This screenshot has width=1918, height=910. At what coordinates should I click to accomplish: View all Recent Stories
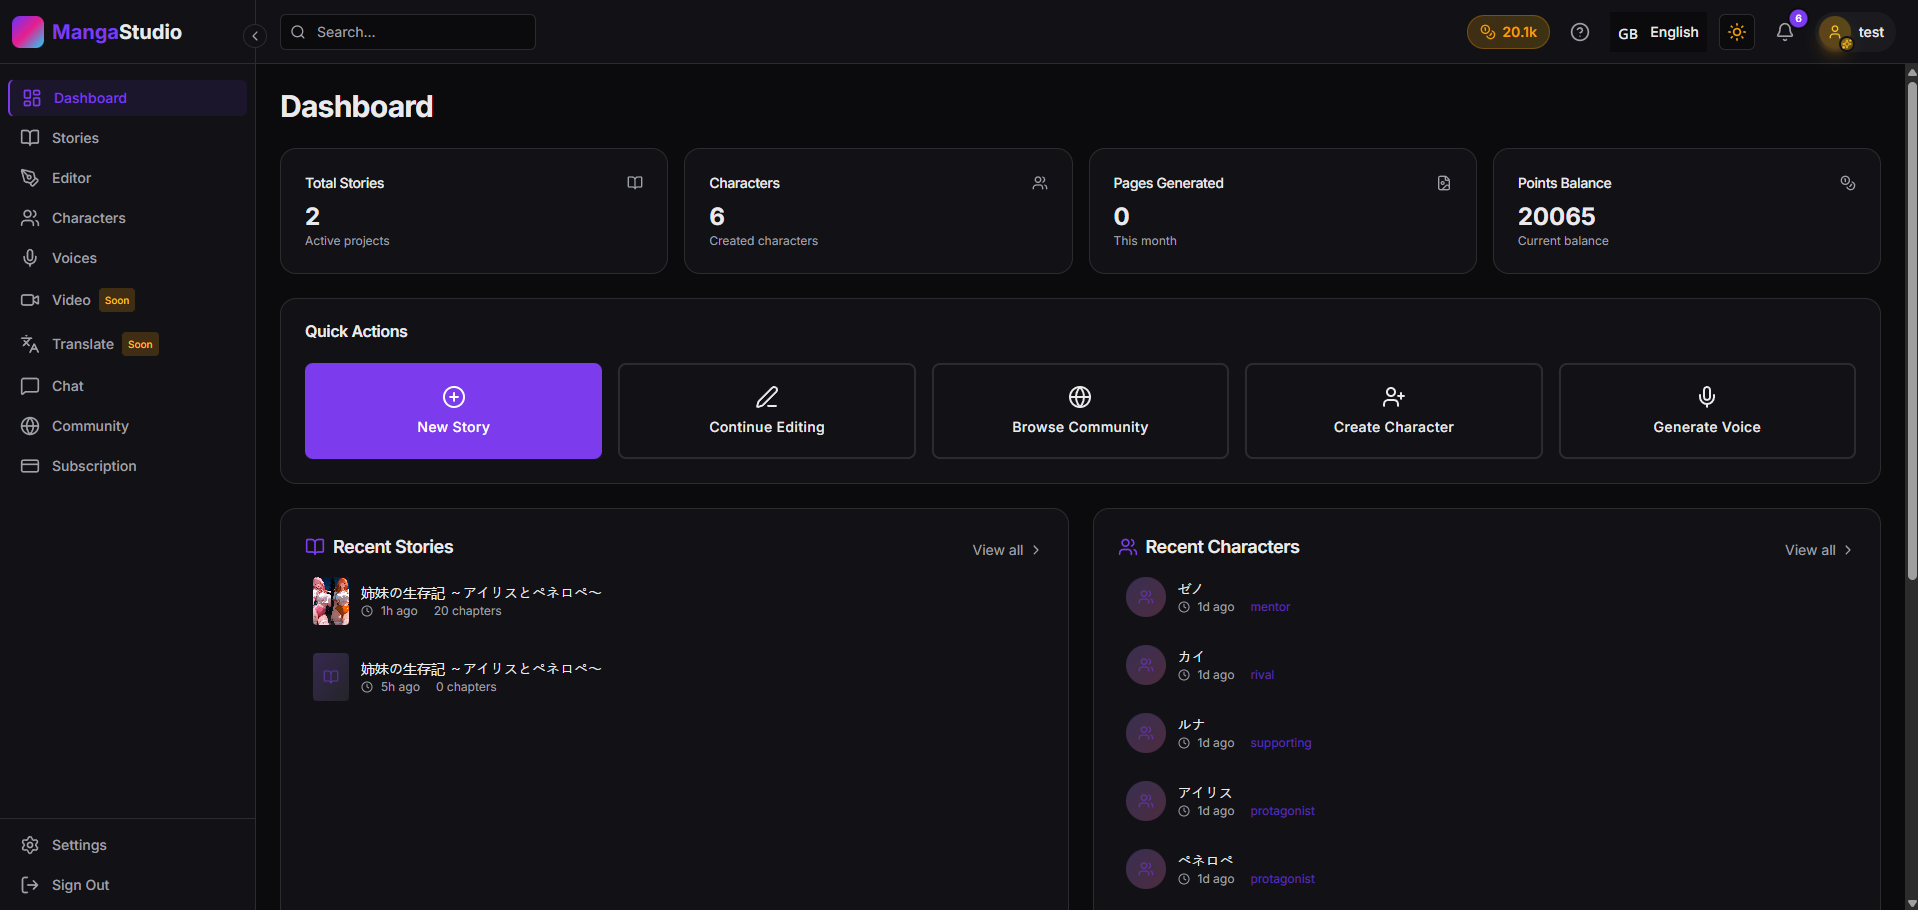click(1006, 550)
